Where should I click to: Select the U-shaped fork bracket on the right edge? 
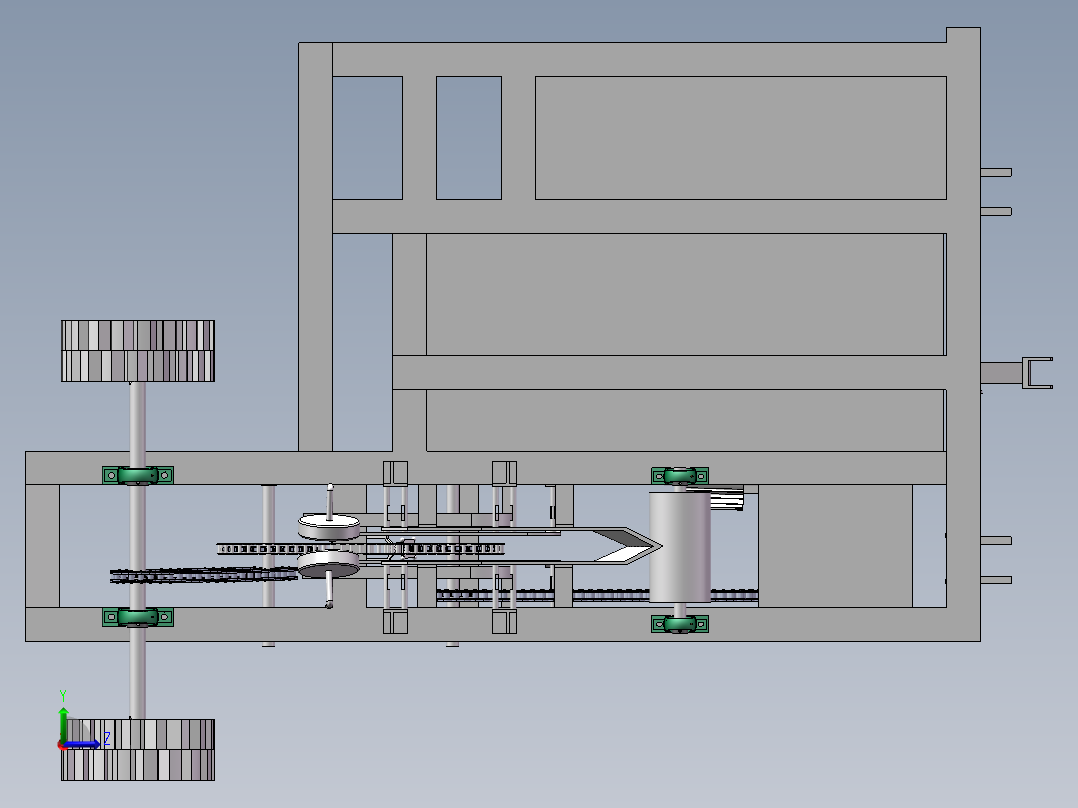tap(1037, 373)
